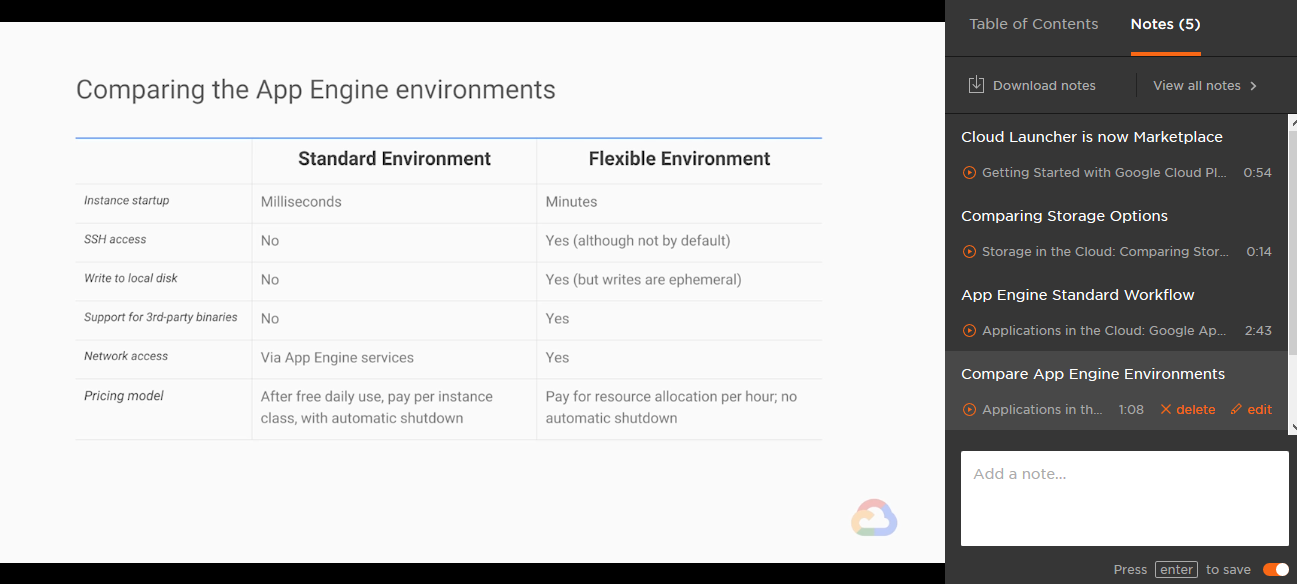Viewport: 1297px width, 584px height.
Task: Click the Network access row label
Action: pos(126,356)
